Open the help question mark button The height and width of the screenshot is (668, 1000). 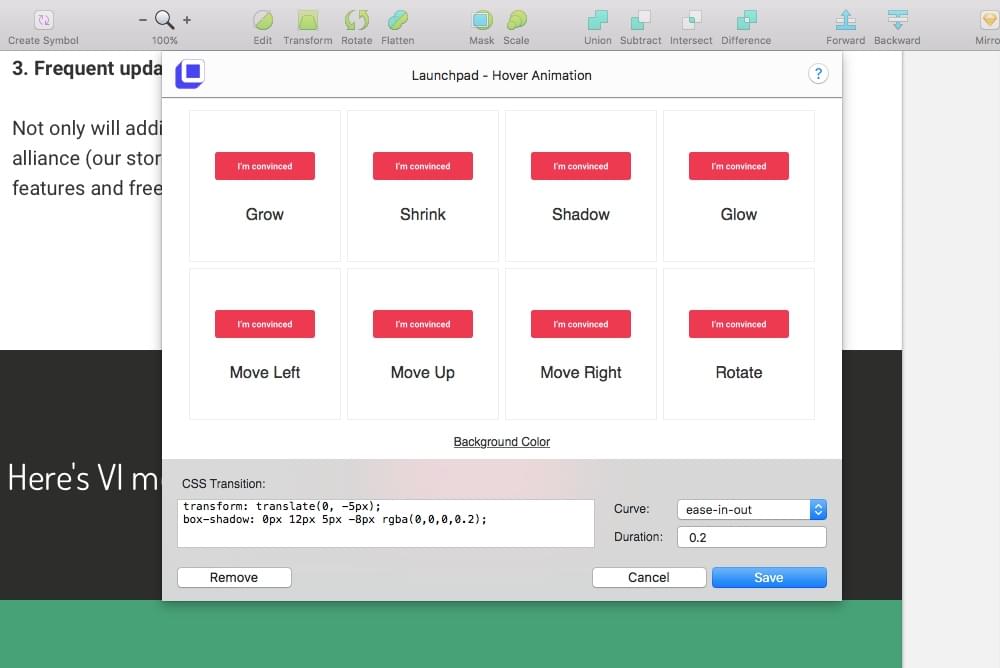(x=818, y=74)
